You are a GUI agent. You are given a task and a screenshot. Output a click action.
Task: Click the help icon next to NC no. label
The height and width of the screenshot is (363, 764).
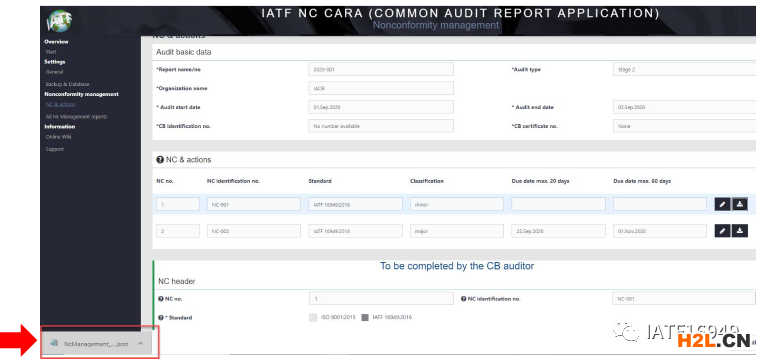[161, 299]
